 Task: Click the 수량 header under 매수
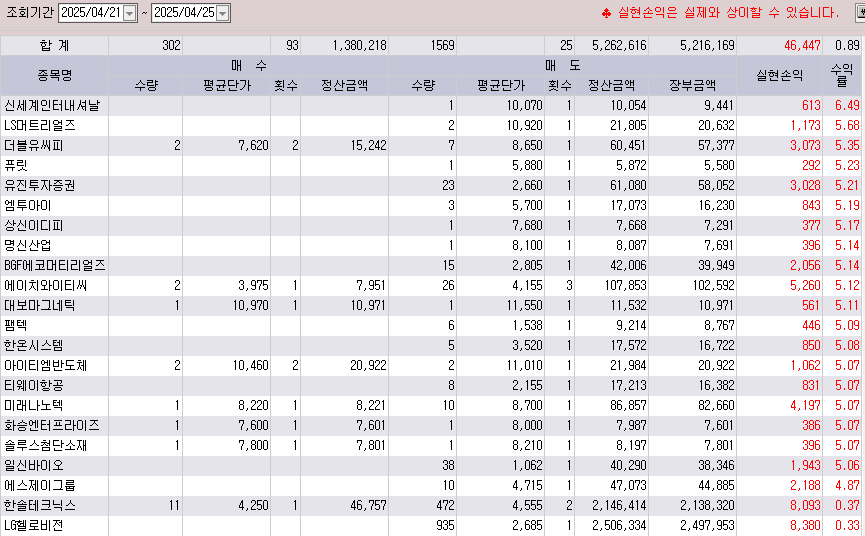click(x=146, y=85)
